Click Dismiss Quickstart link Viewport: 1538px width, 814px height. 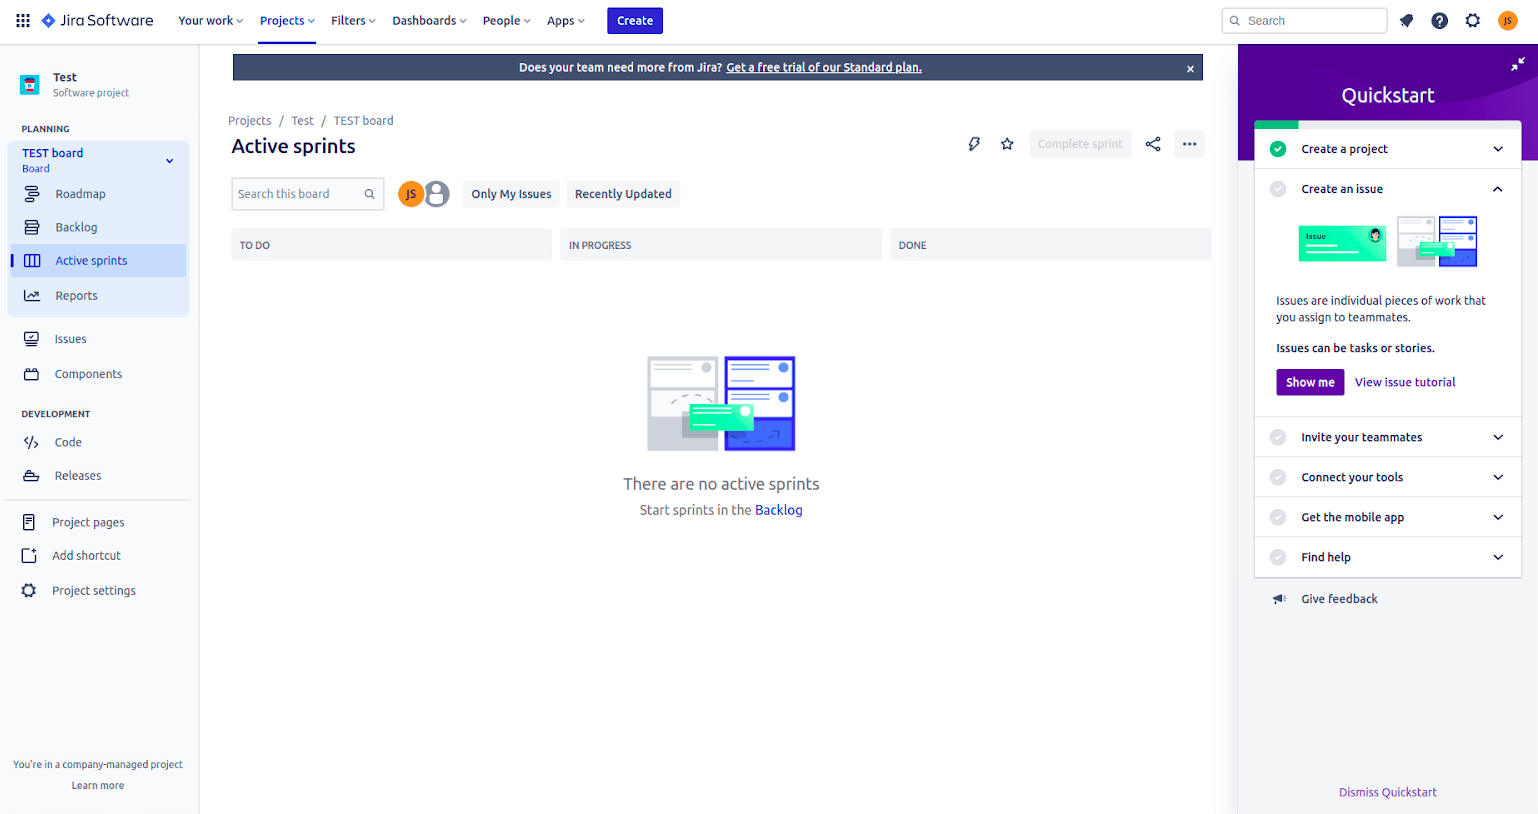[x=1387, y=792]
